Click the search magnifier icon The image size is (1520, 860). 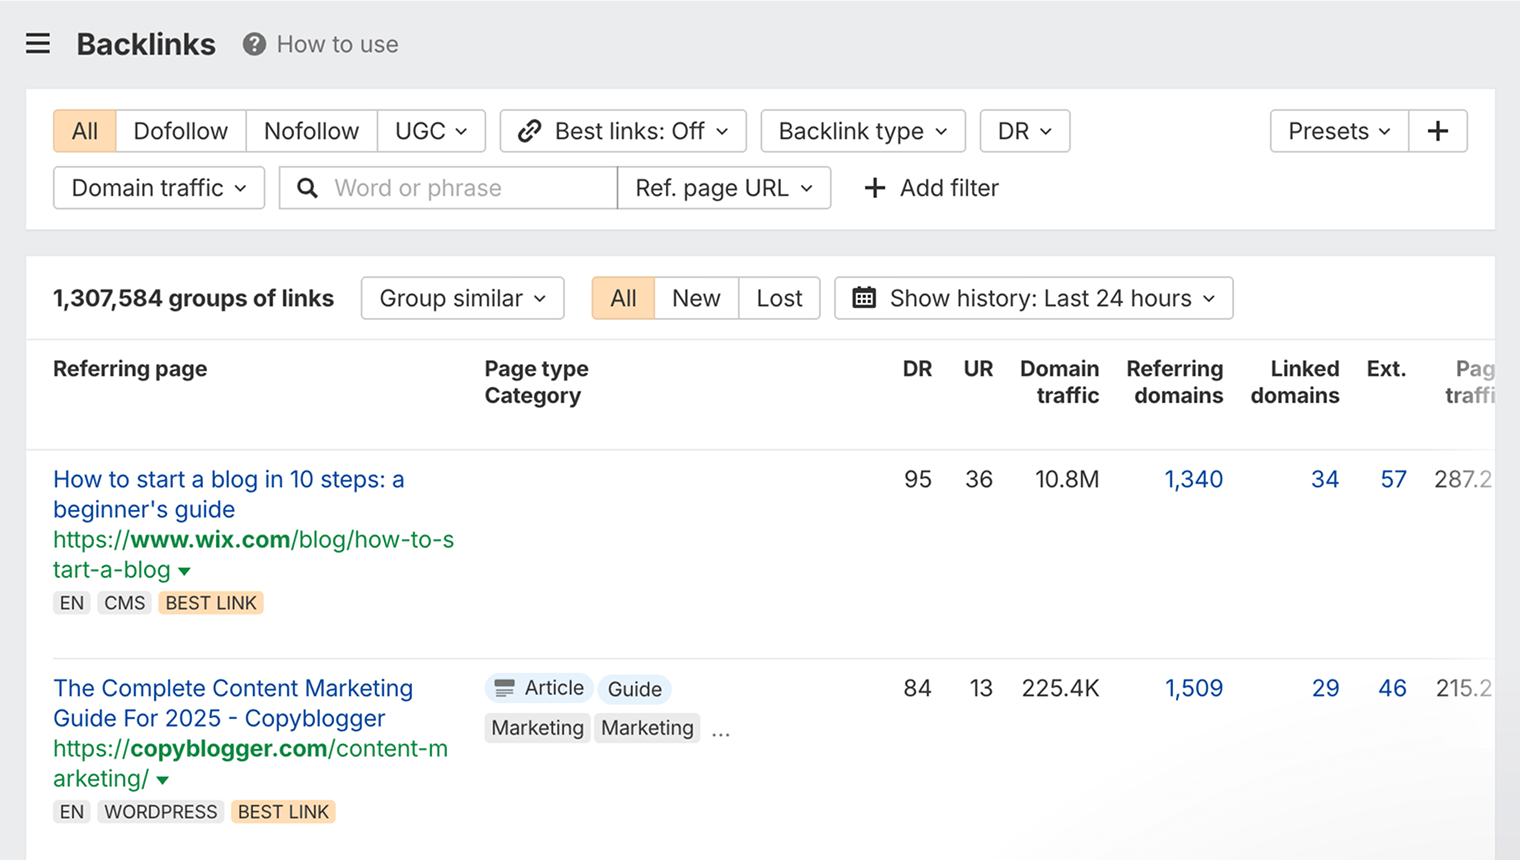click(x=307, y=188)
